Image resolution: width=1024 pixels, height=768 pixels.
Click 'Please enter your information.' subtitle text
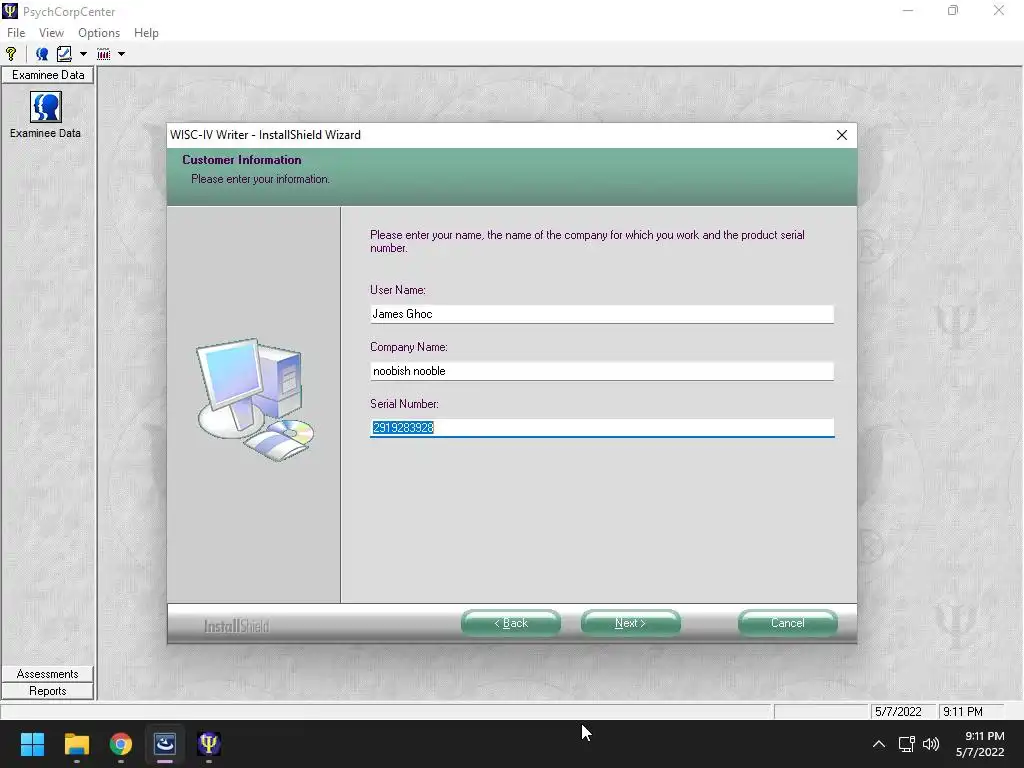click(x=260, y=179)
